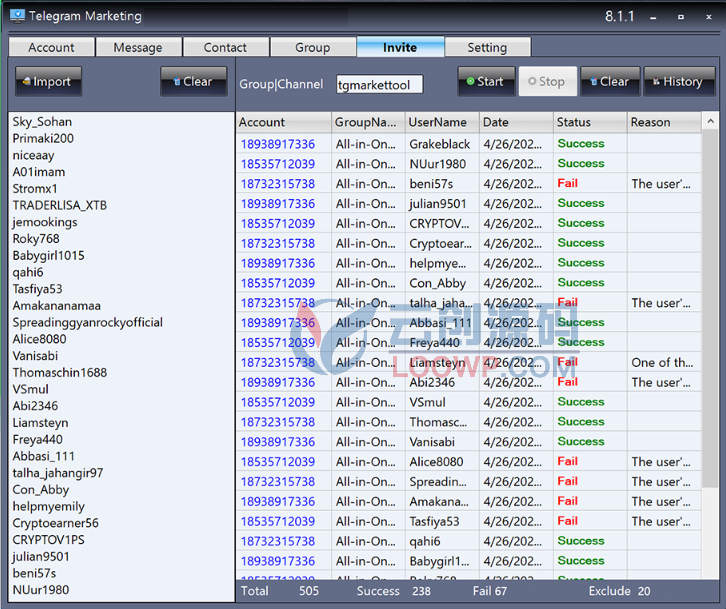Screen dimensions: 726x609
Task: Click the Exclude 20 status entry
Action: click(620, 591)
